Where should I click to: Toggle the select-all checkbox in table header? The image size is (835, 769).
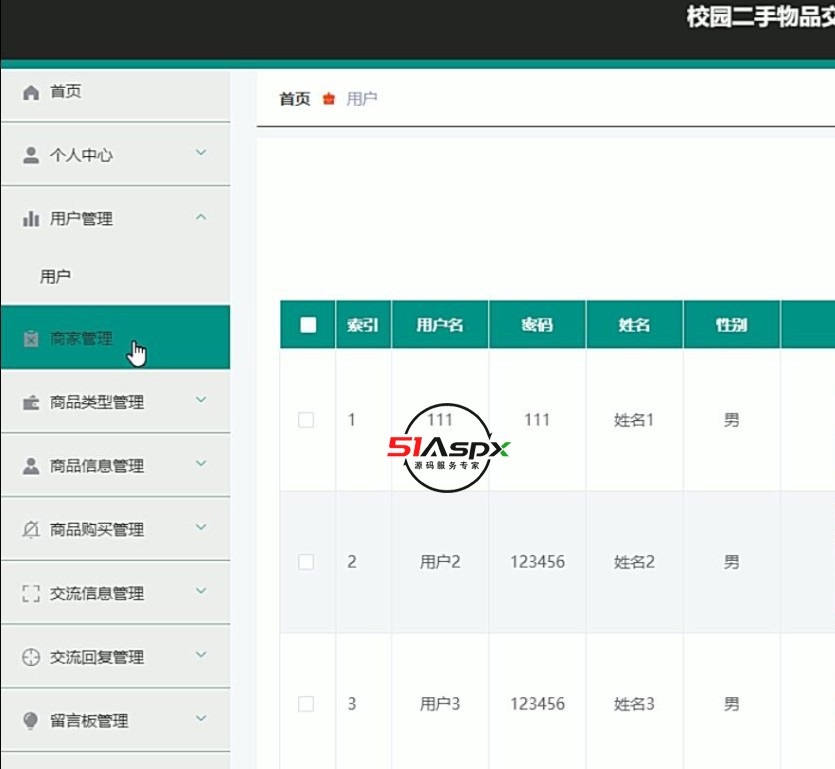[x=308, y=325]
